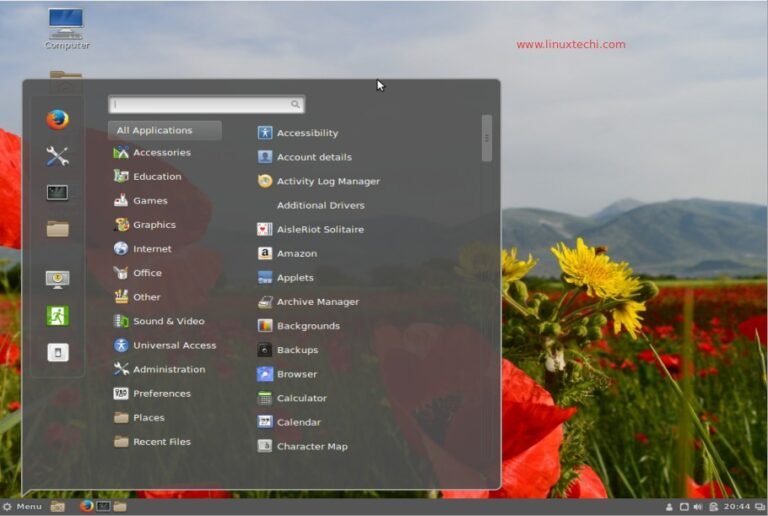
Task: Launch Activity Log Manager
Action: click(318, 181)
